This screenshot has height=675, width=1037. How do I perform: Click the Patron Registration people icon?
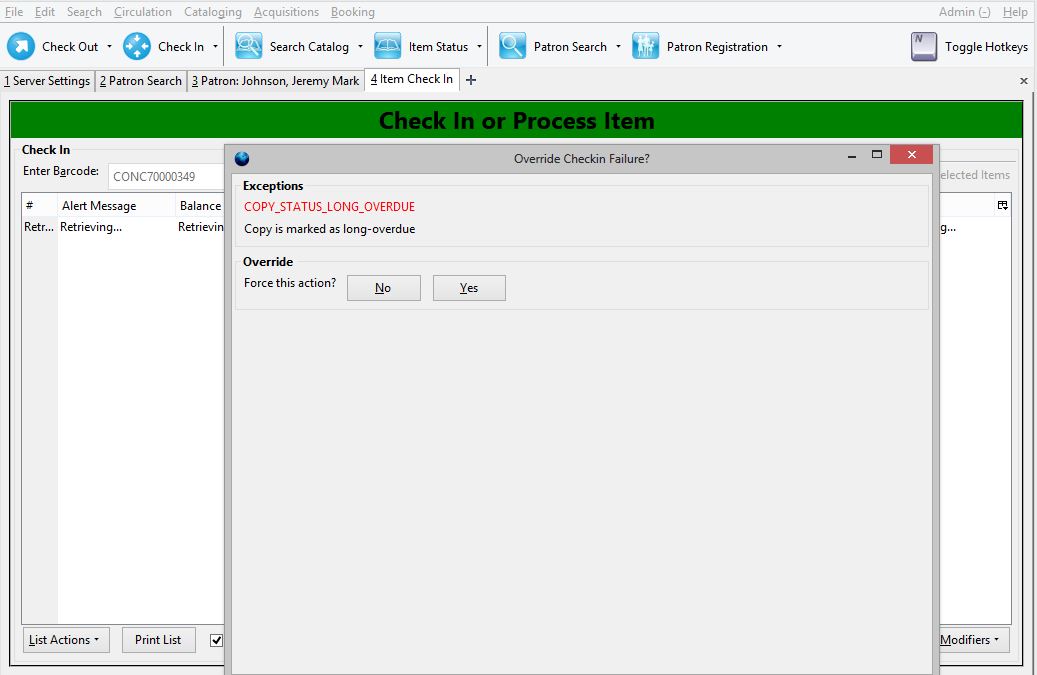tap(645, 46)
